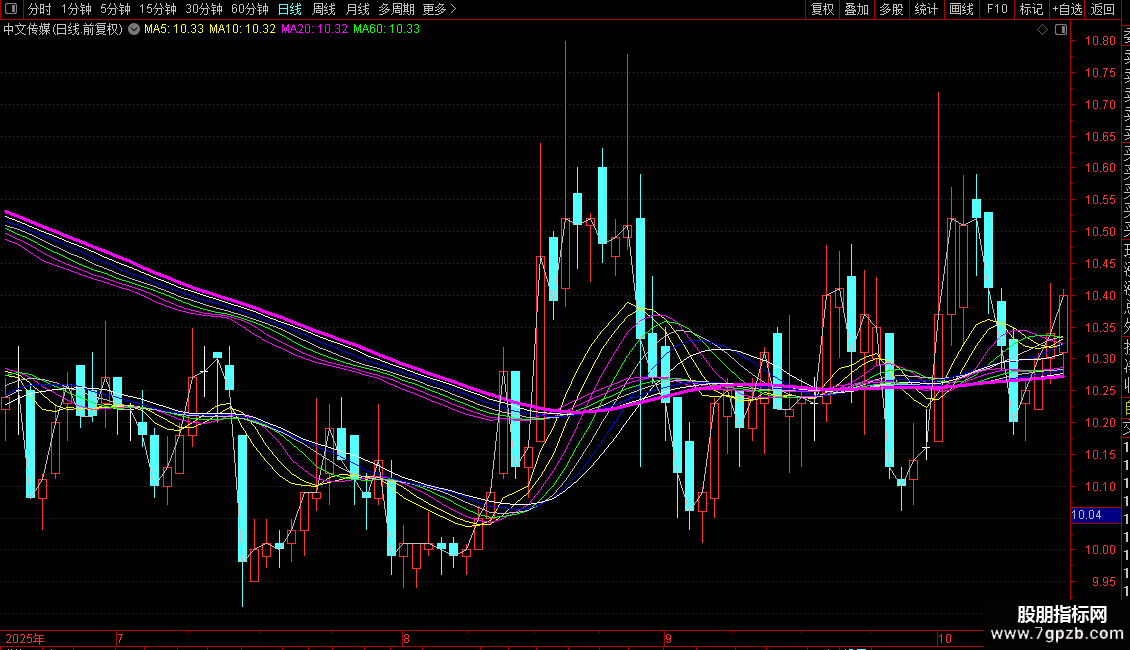Click the 复权 adjustment button
Viewport: 1130px width, 650px height.
pyautogui.click(x=822, y=9)
